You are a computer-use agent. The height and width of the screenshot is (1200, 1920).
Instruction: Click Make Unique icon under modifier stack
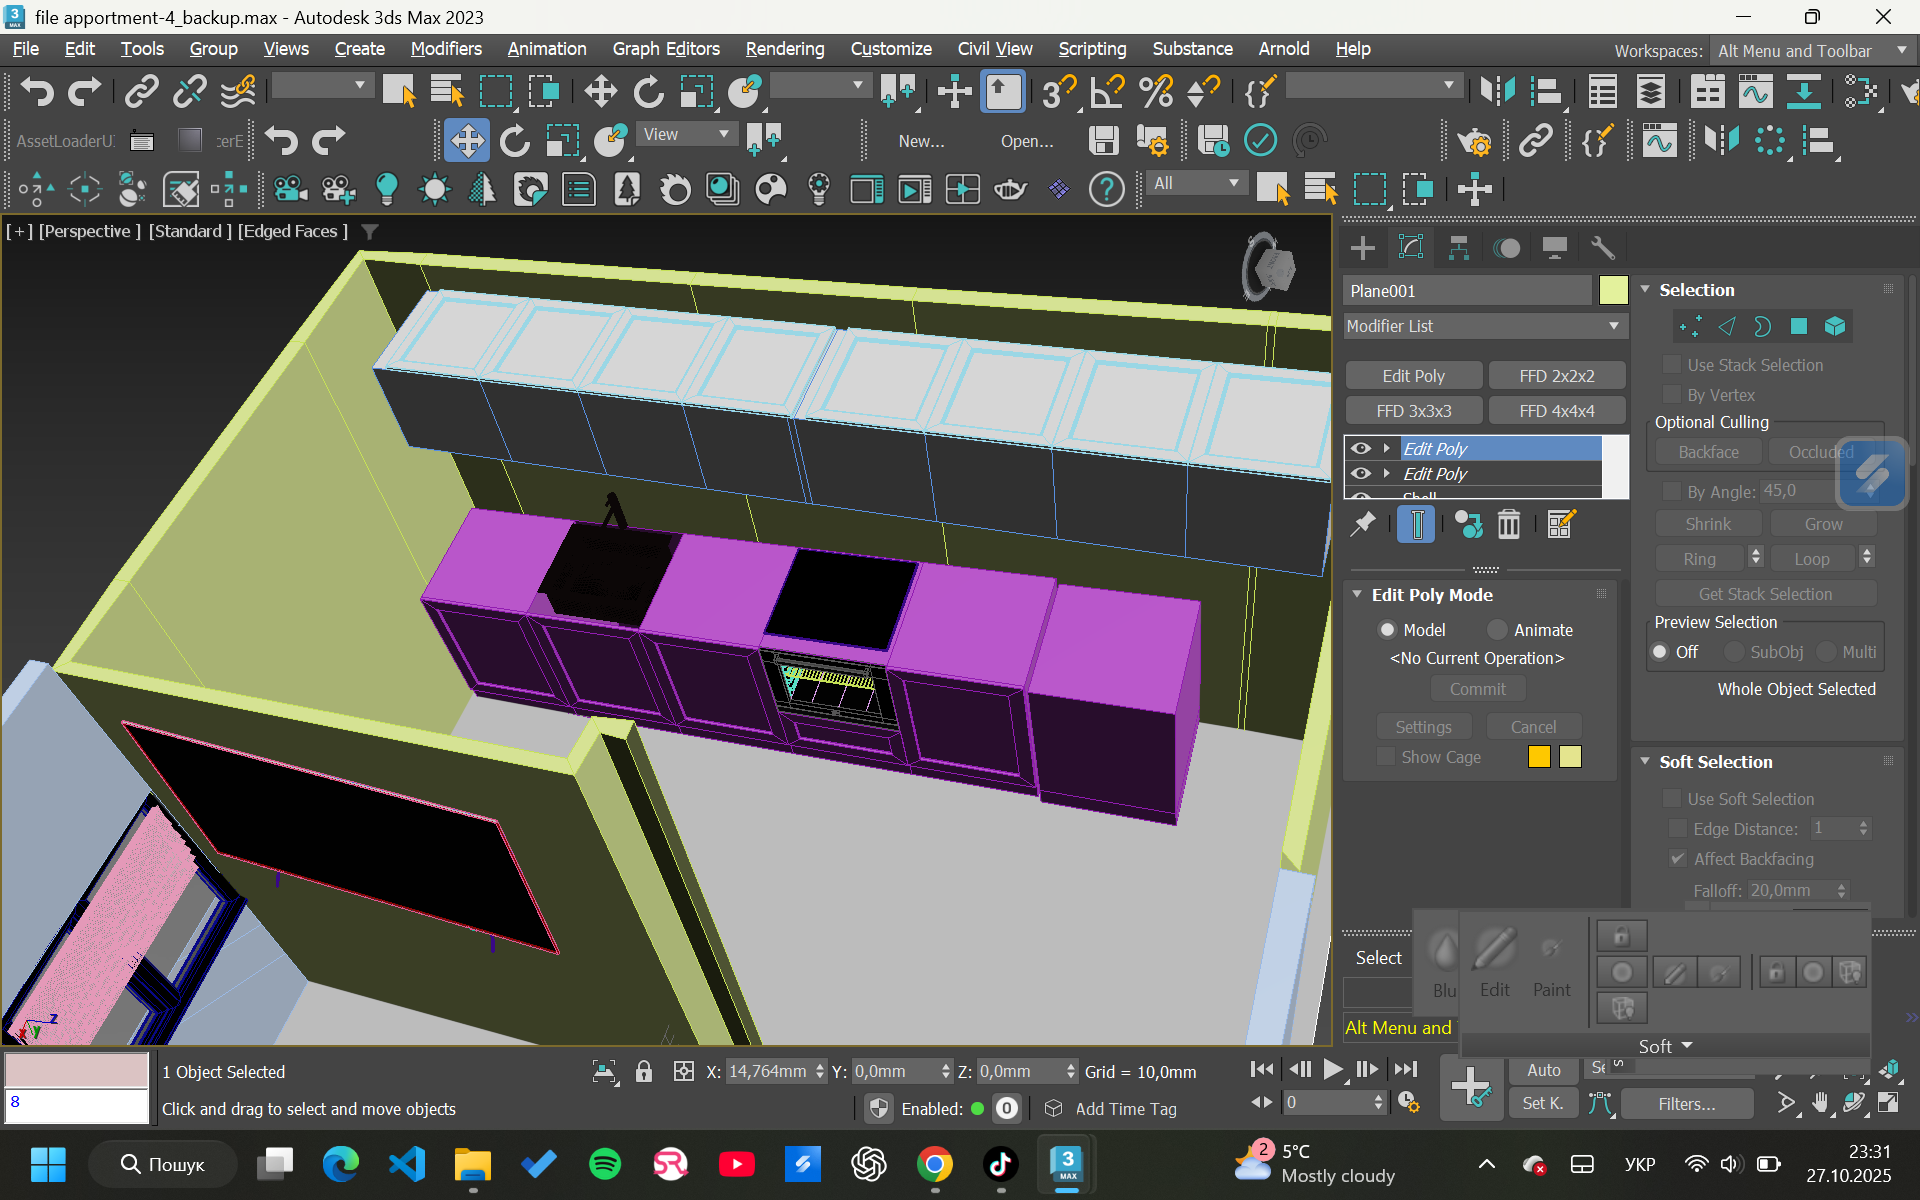point(1468,524)
